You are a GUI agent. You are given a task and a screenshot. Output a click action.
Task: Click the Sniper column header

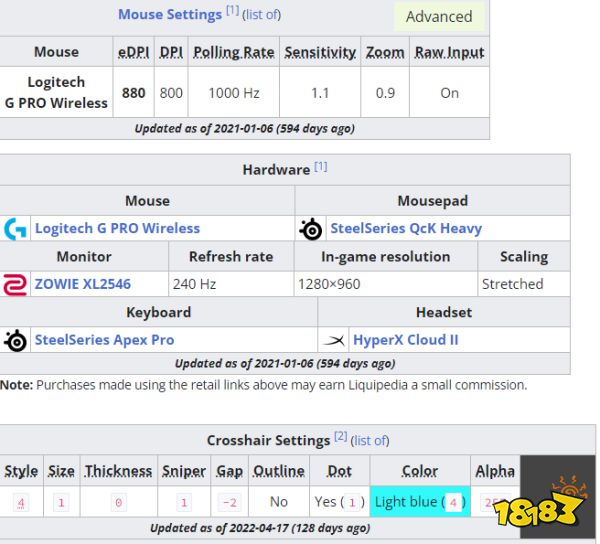[184, 471]
